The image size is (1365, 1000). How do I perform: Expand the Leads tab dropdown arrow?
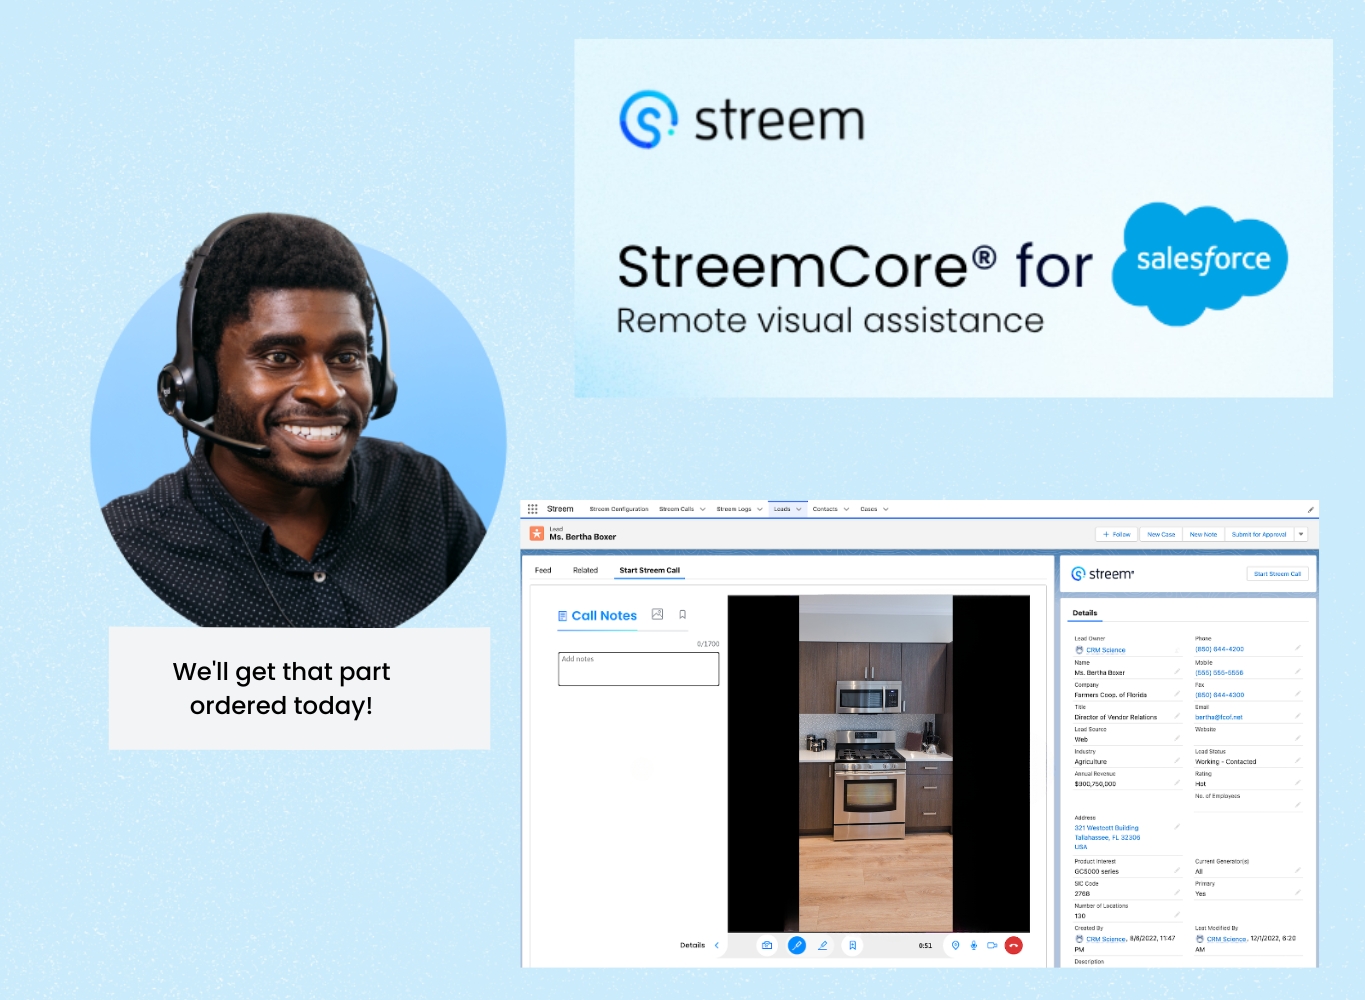[799, 509]
